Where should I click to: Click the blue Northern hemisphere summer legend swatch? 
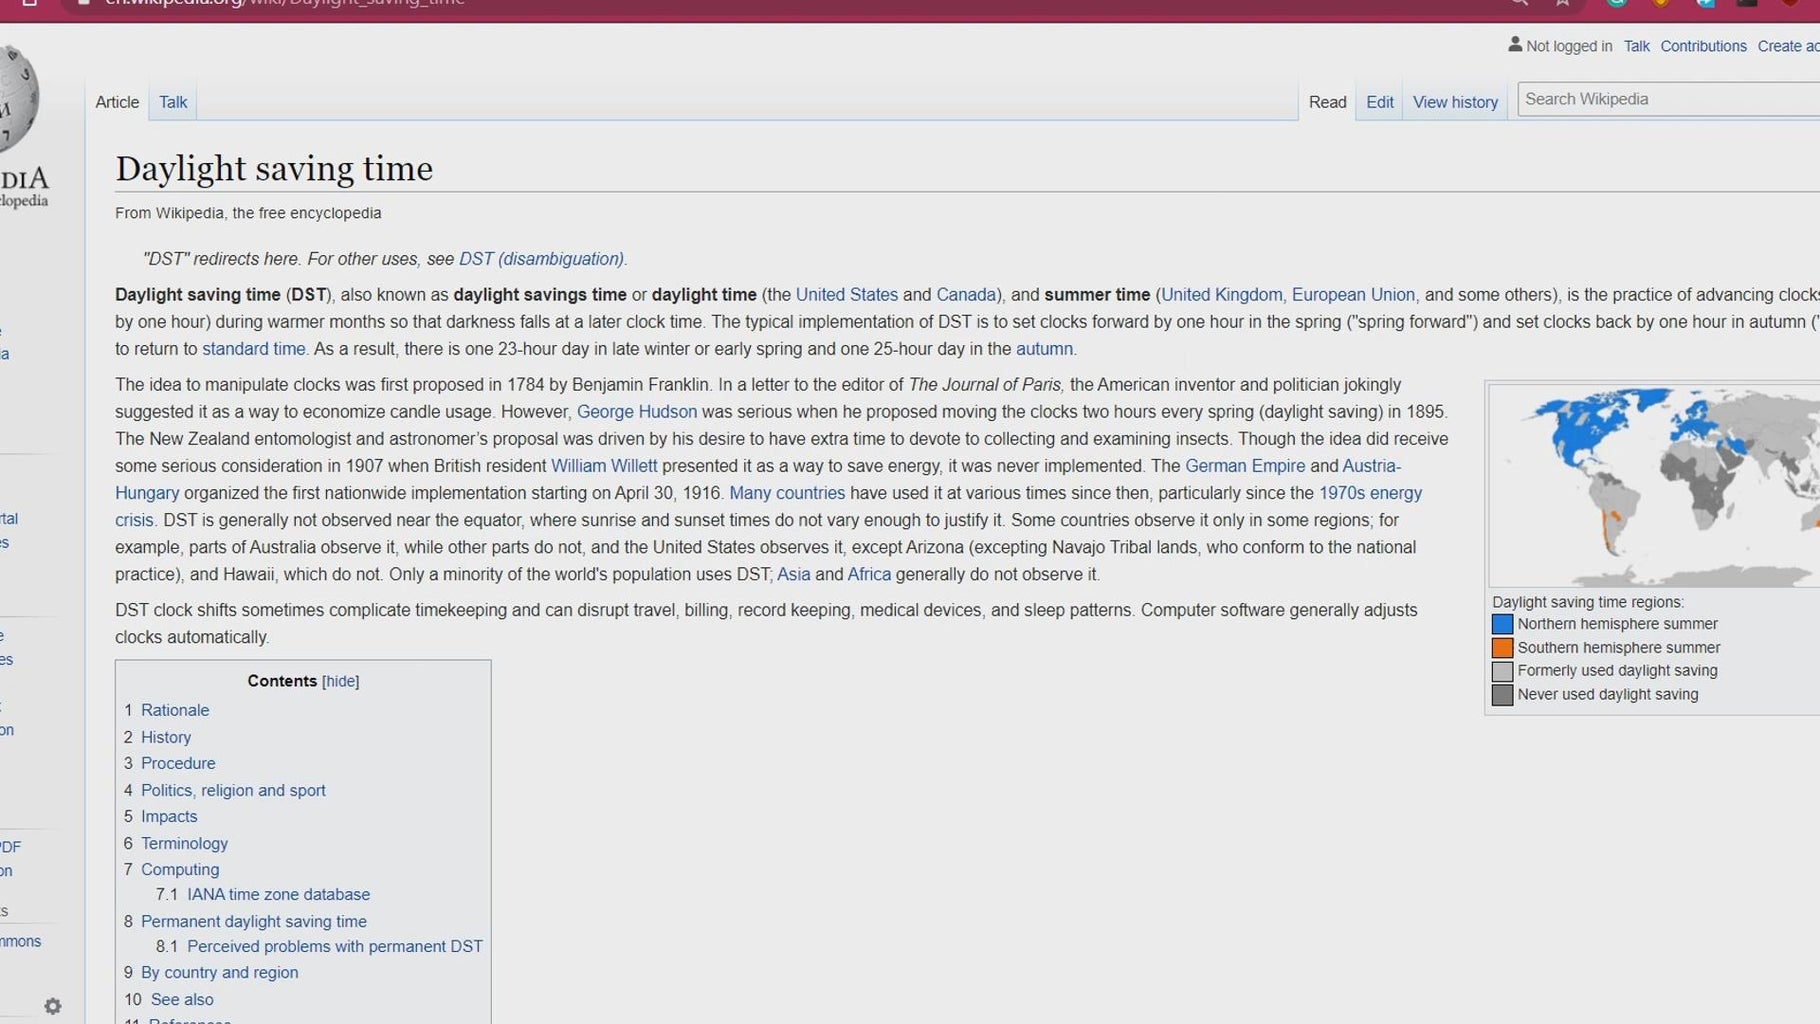1502,624
